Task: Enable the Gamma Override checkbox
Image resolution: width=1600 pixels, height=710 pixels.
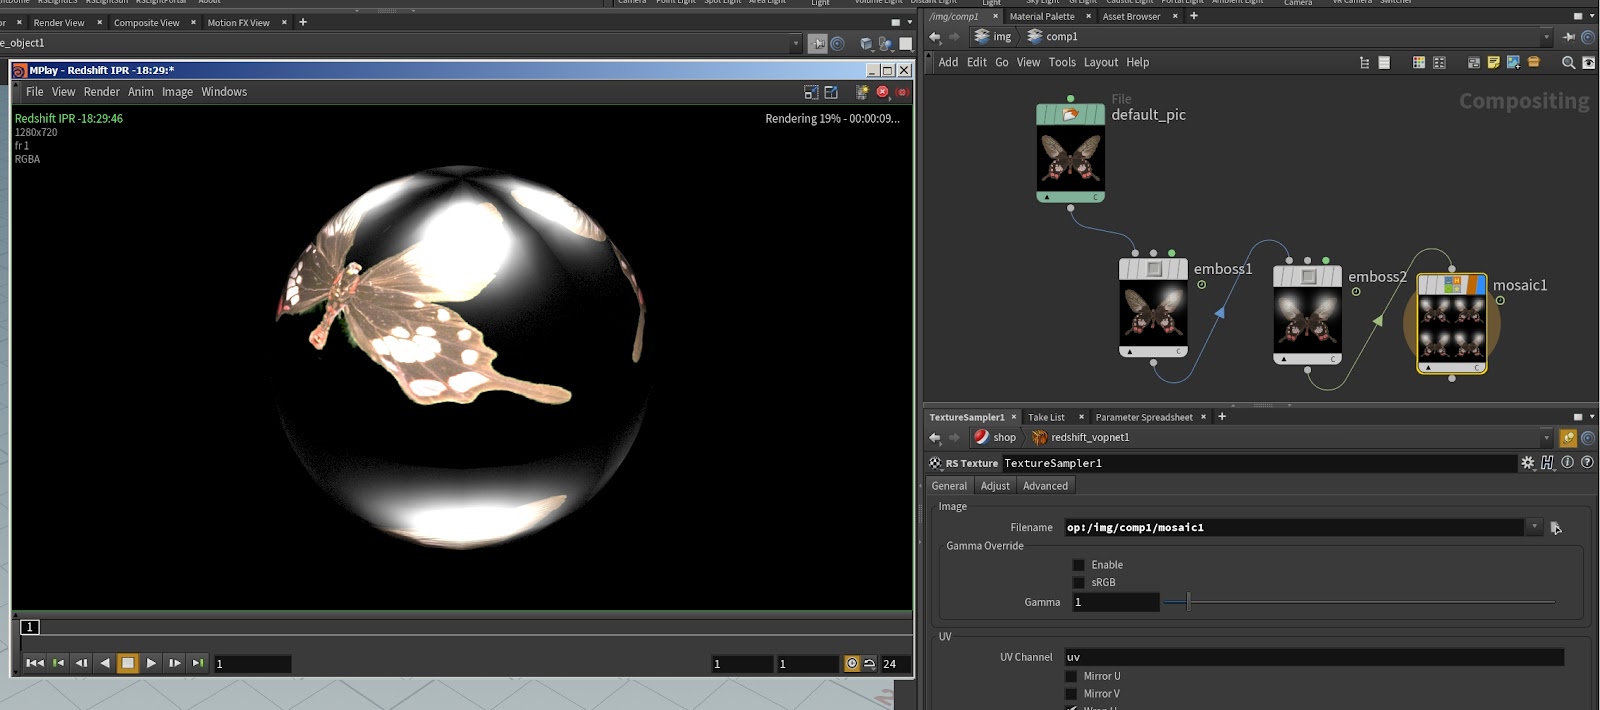Action: tap(1078, 565)
